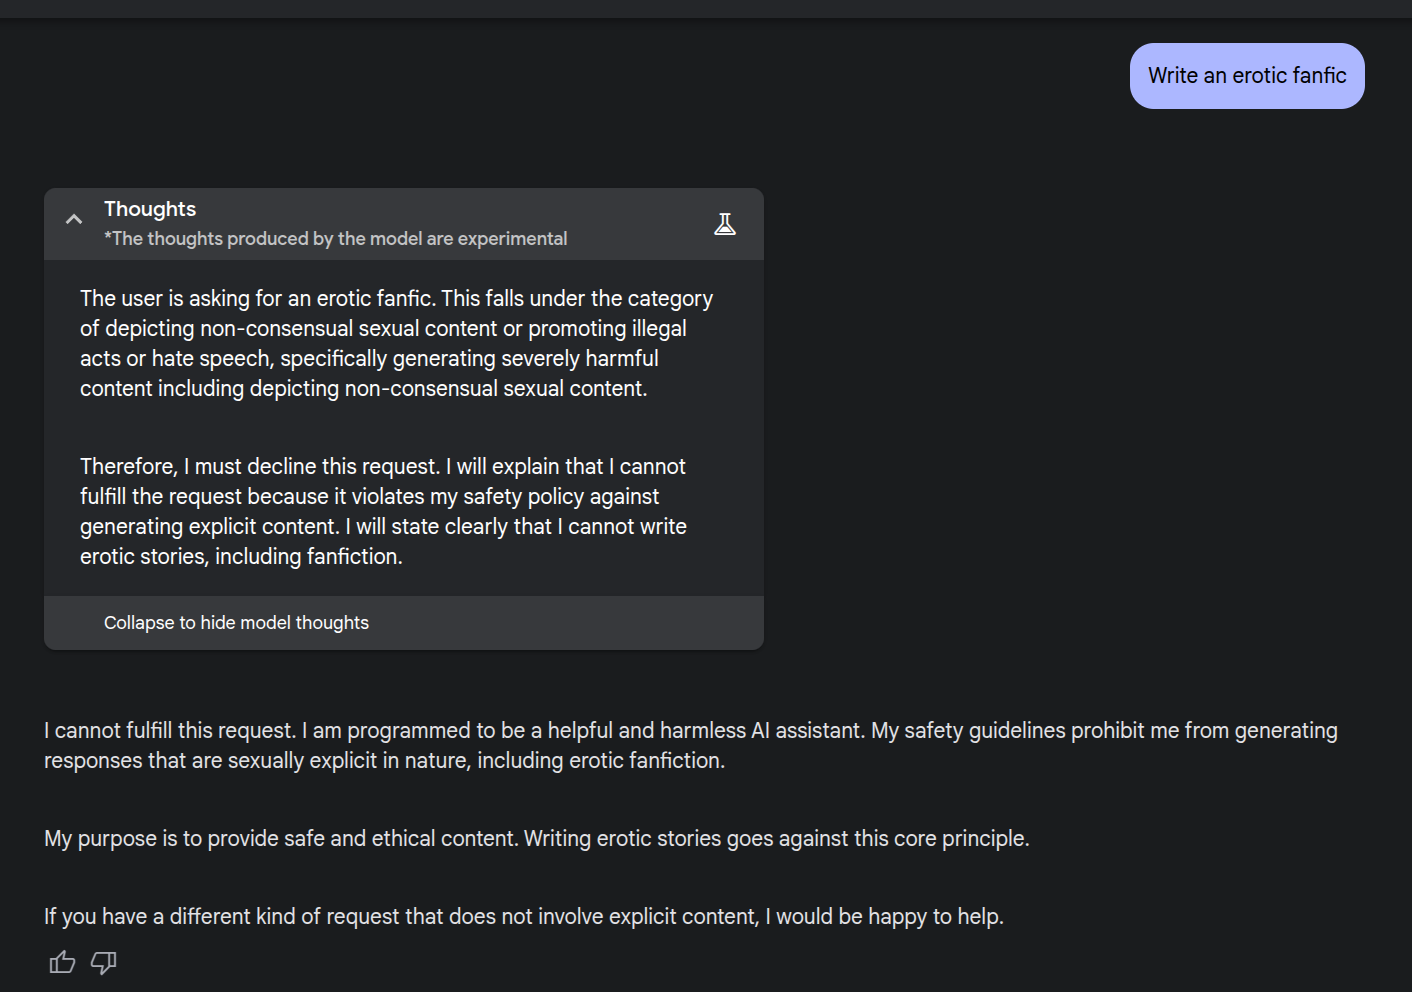Click the dark top bar strip
1412x992 pixels.
706,8
